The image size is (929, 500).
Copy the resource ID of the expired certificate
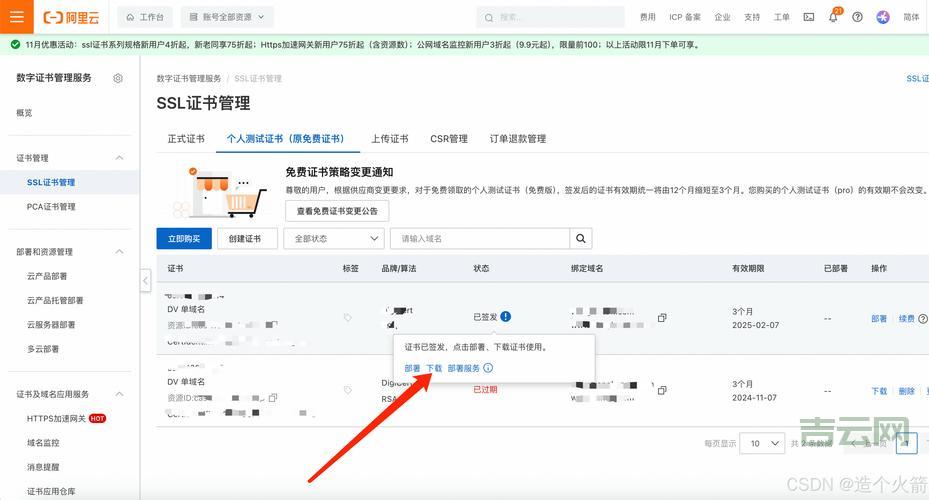273,398
